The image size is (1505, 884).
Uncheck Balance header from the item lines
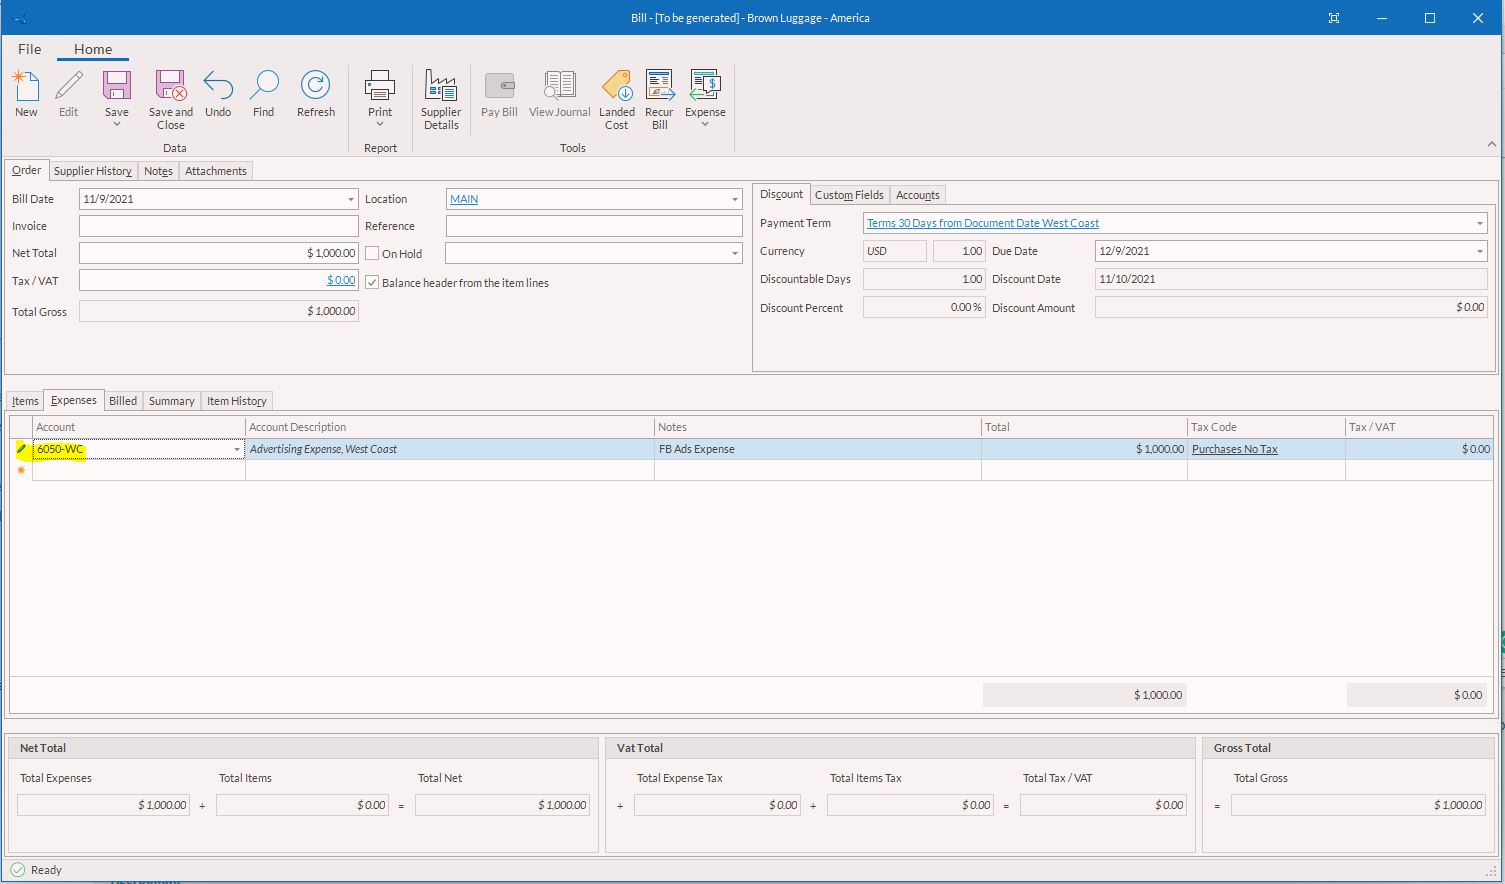click(372, 283)
